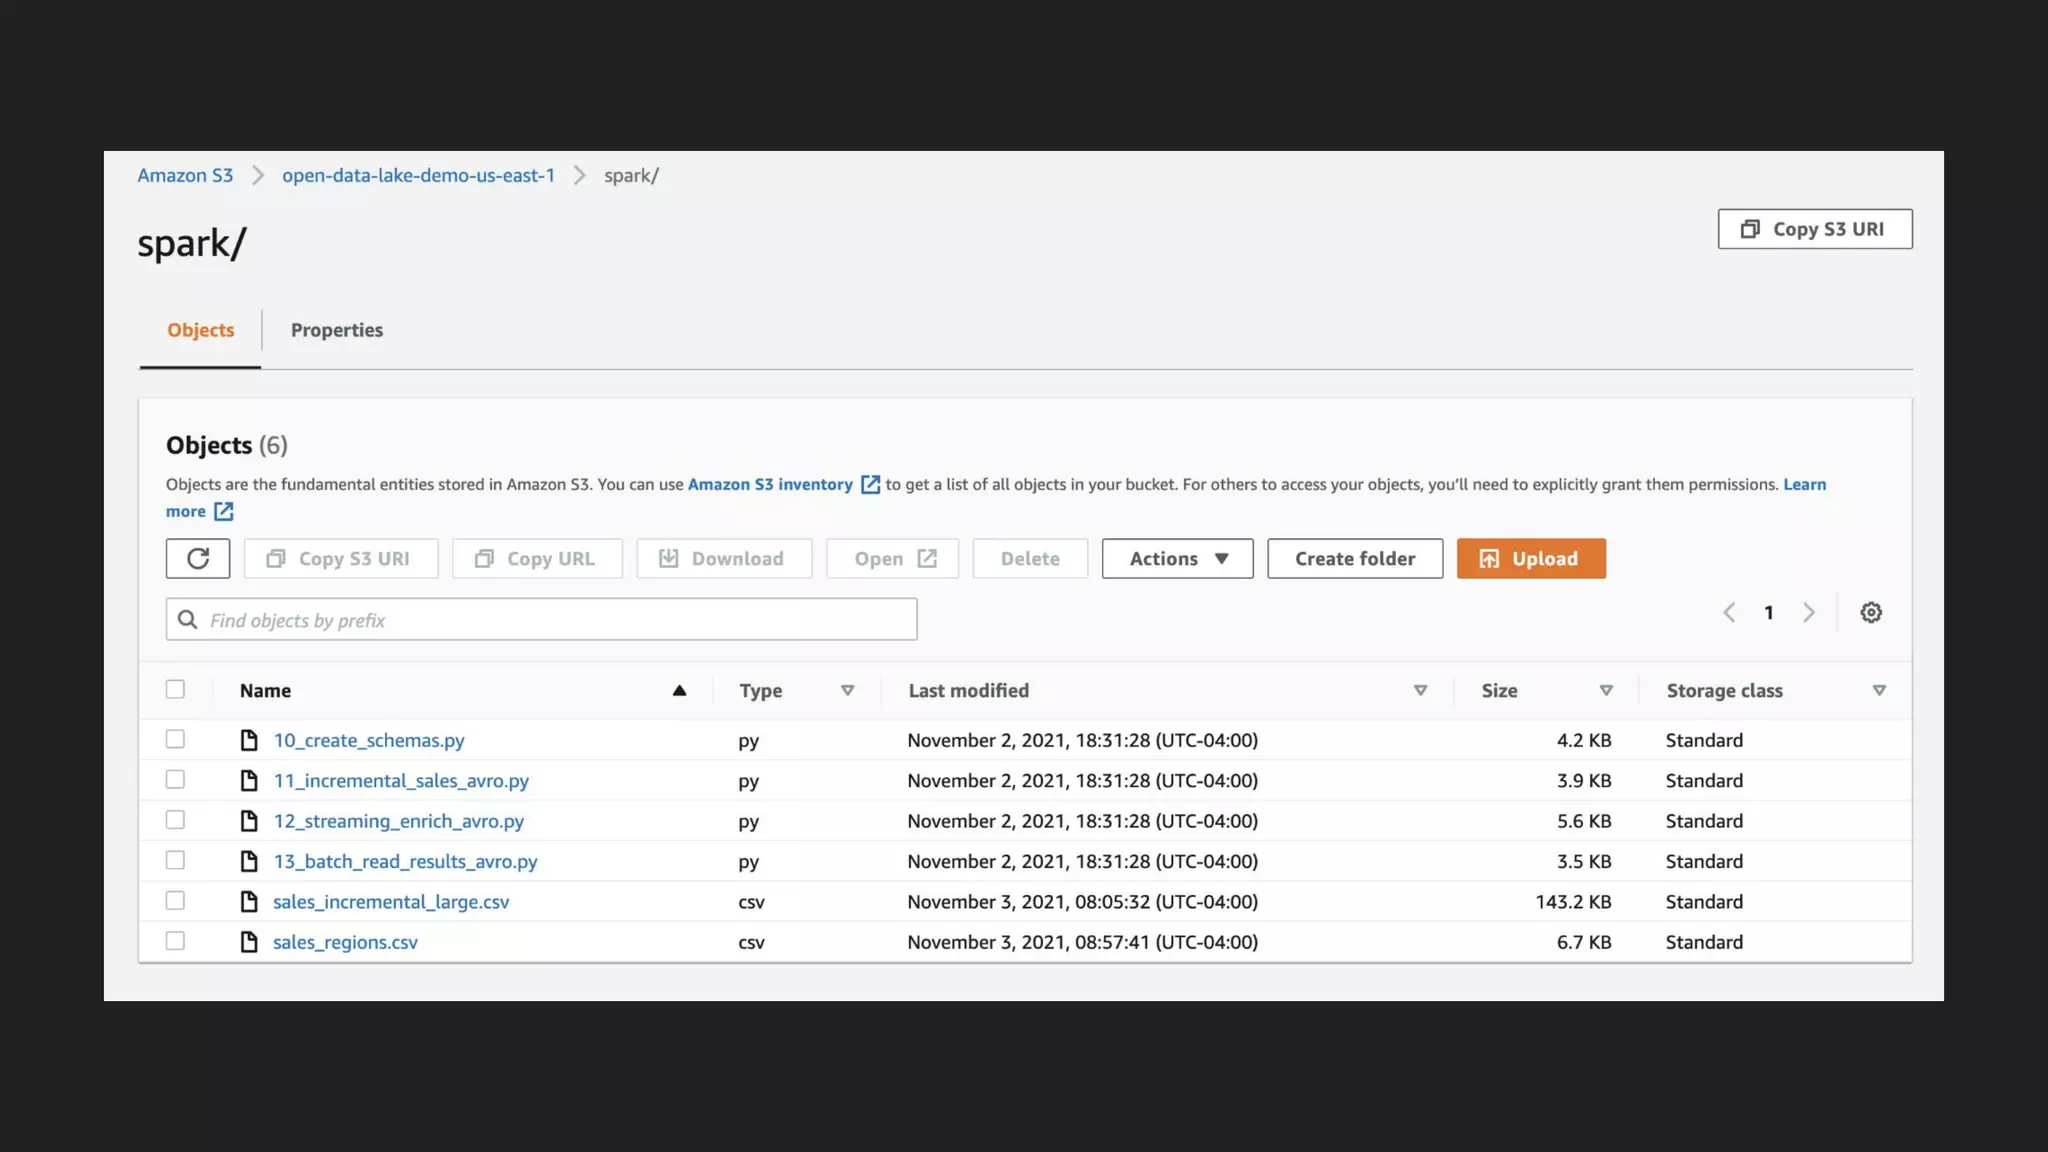This screenshot has width=2048, height=1152.
Task: Open 10_create_schemas.py object
Action: [x=369, y=740]
